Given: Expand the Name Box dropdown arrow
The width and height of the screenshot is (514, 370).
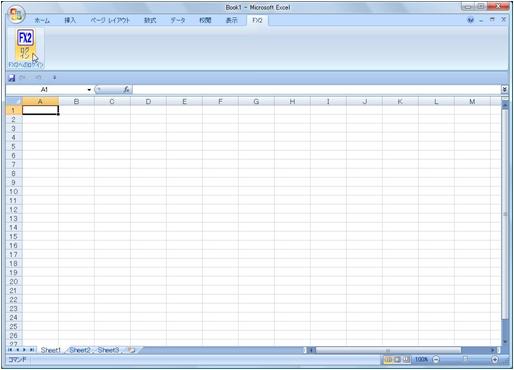Looking at the screenshot, I should pyautogui.click(x=89, y=90).
